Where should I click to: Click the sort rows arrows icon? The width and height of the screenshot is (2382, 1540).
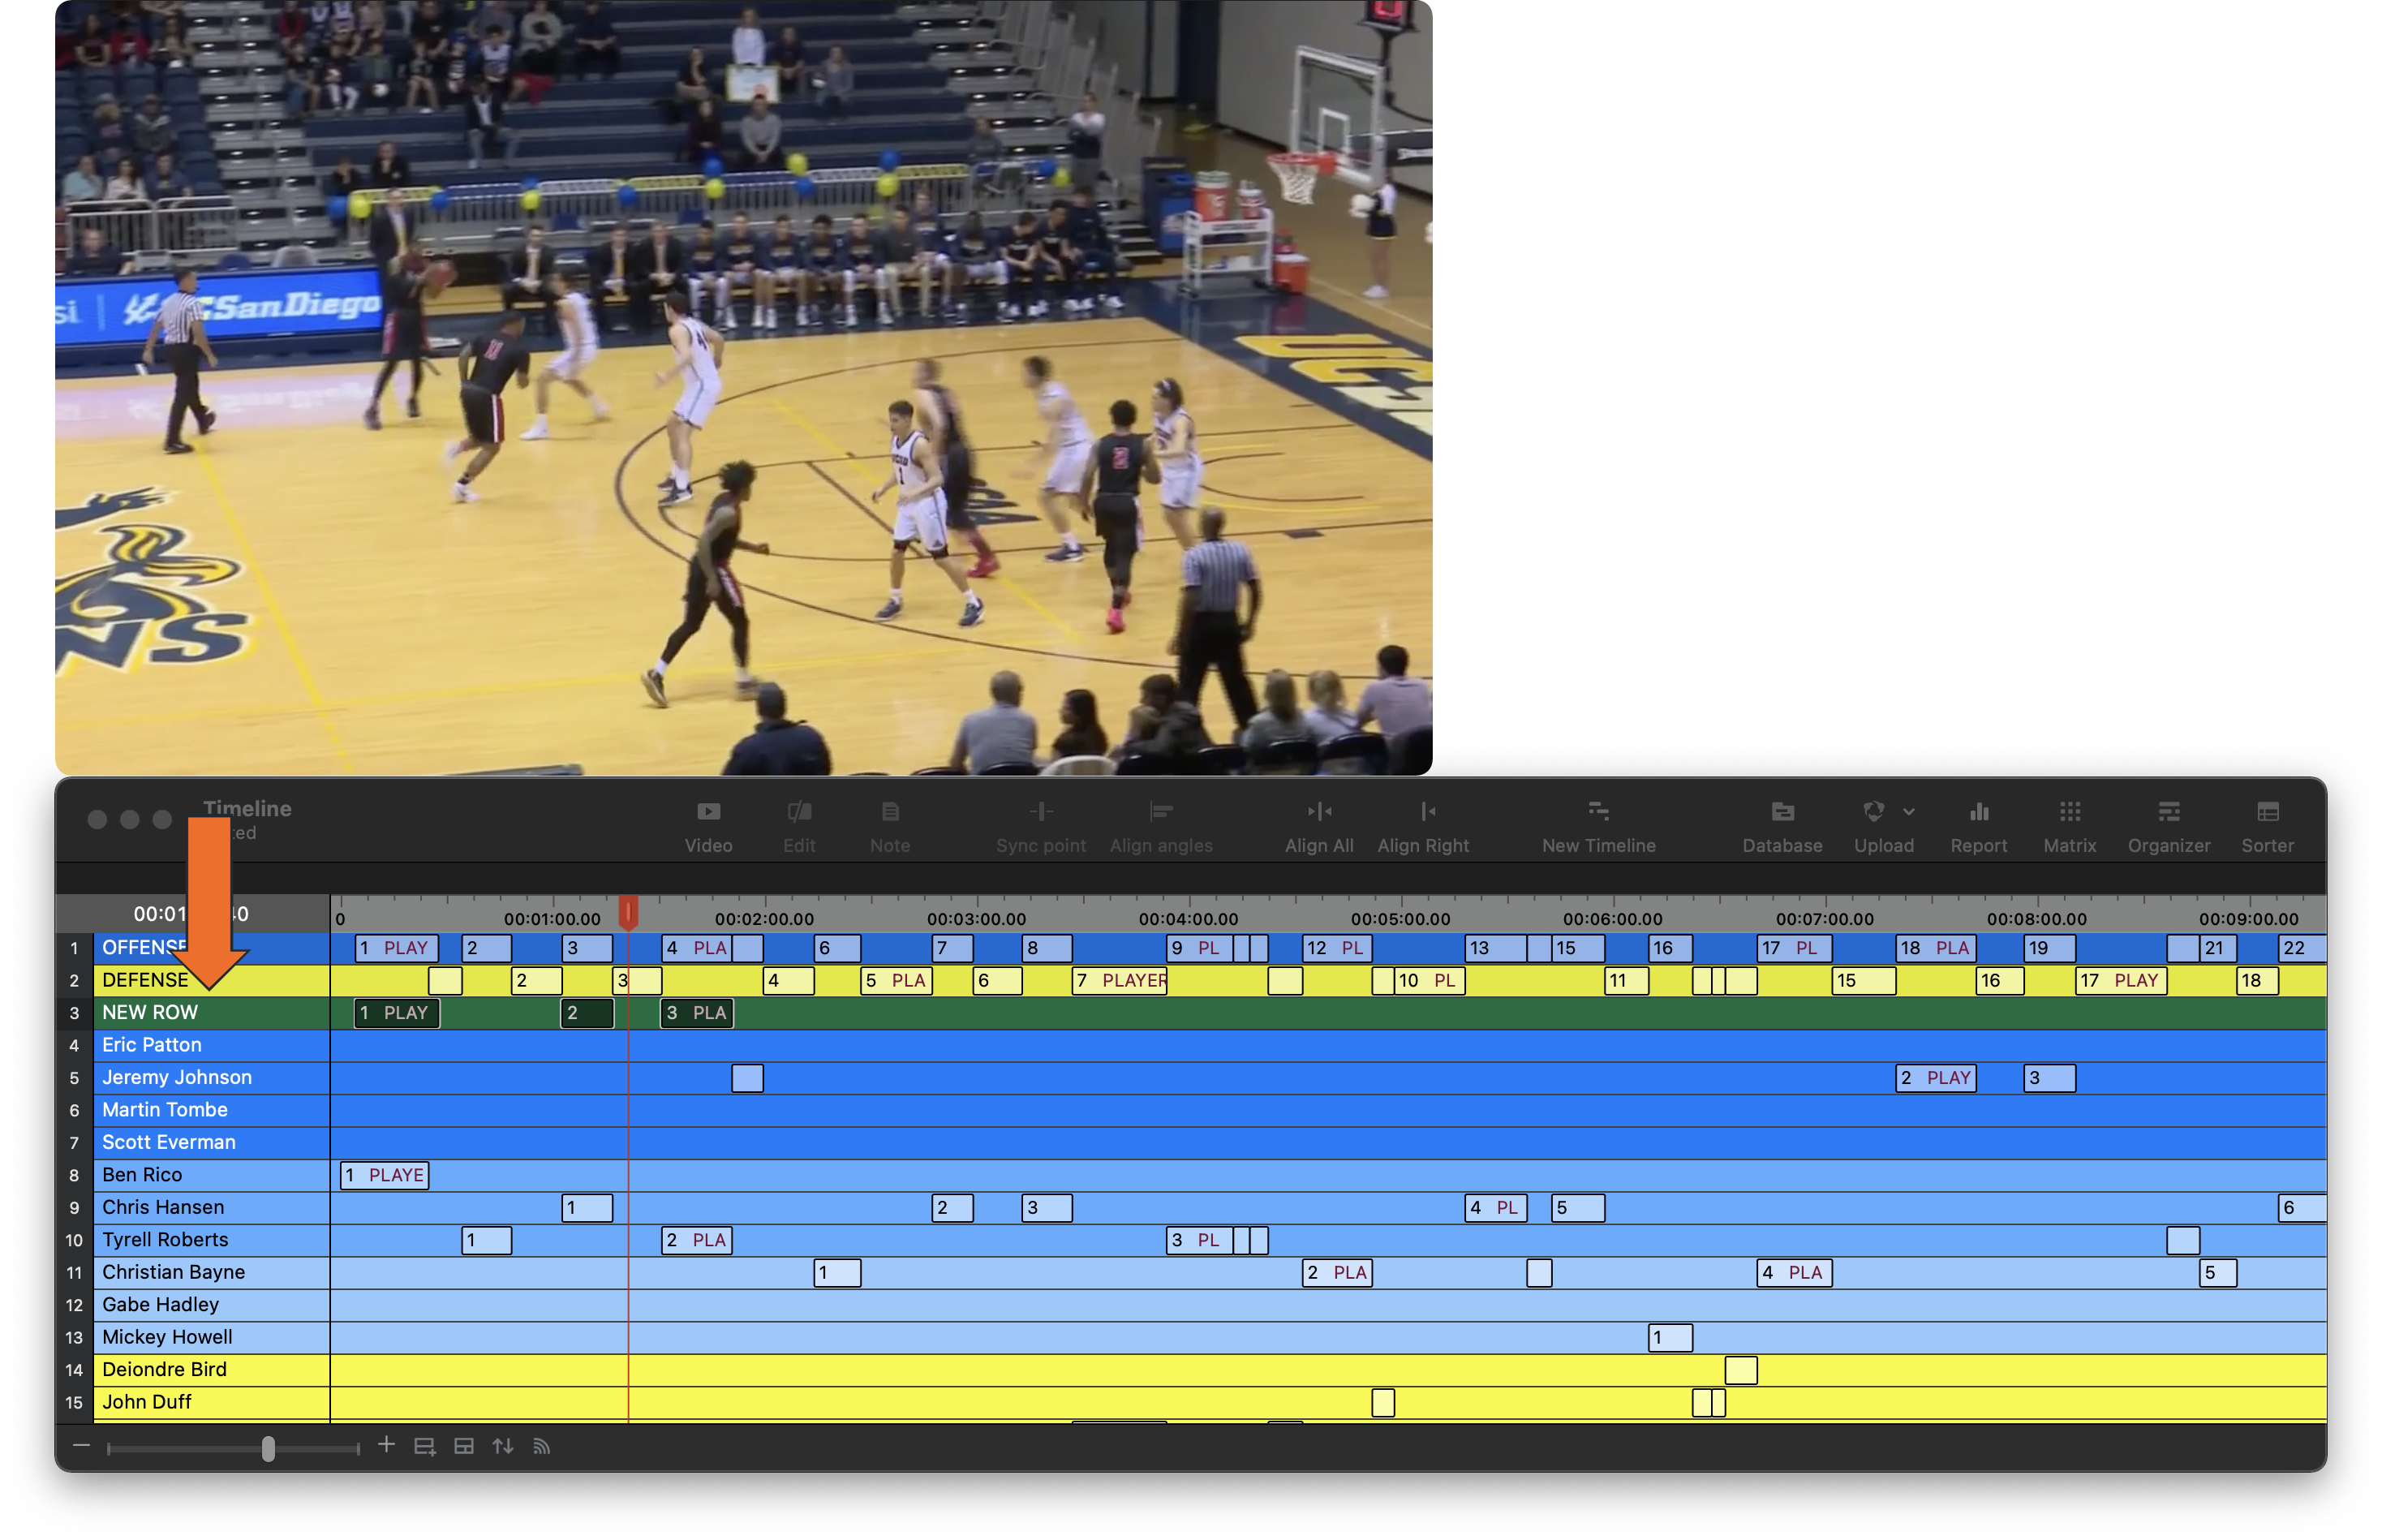point(502,1445)
